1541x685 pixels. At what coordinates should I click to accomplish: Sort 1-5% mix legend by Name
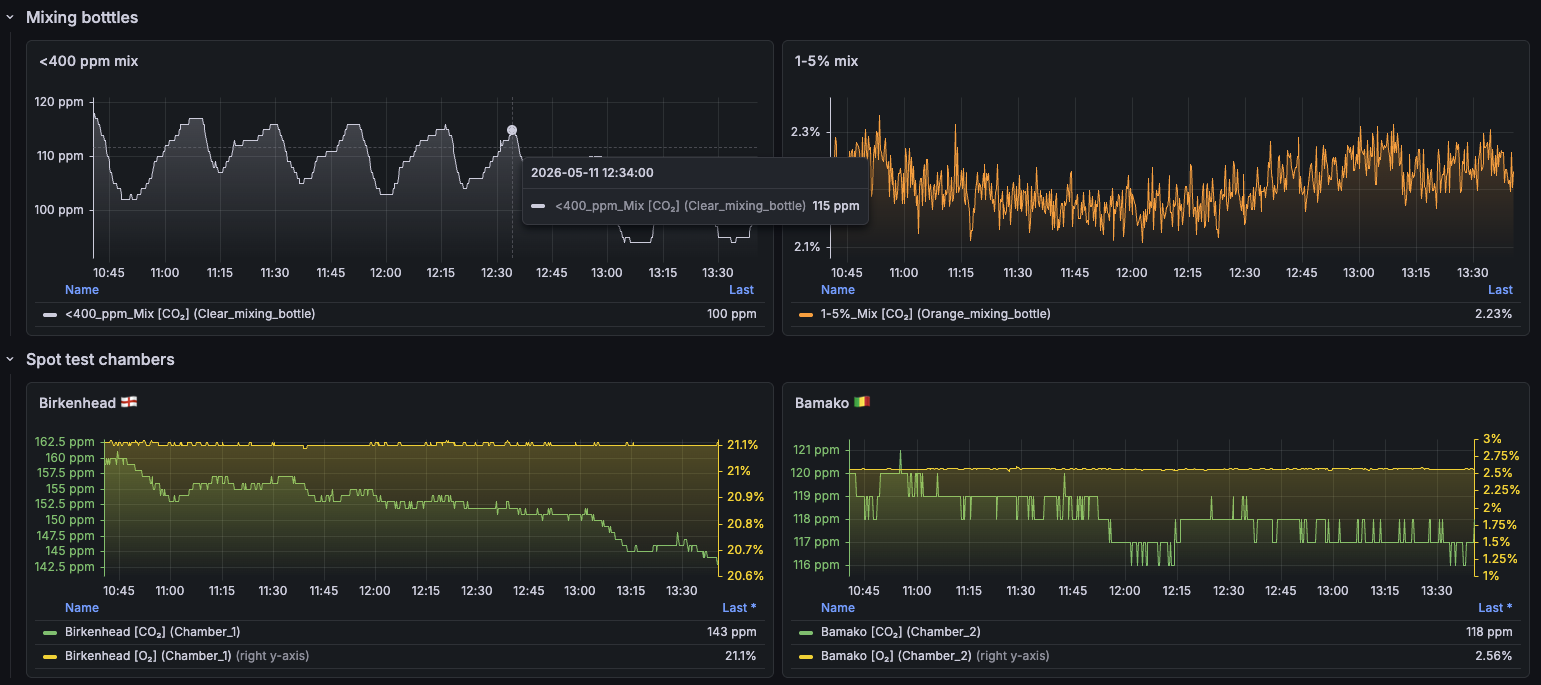[x=838, y=290]
